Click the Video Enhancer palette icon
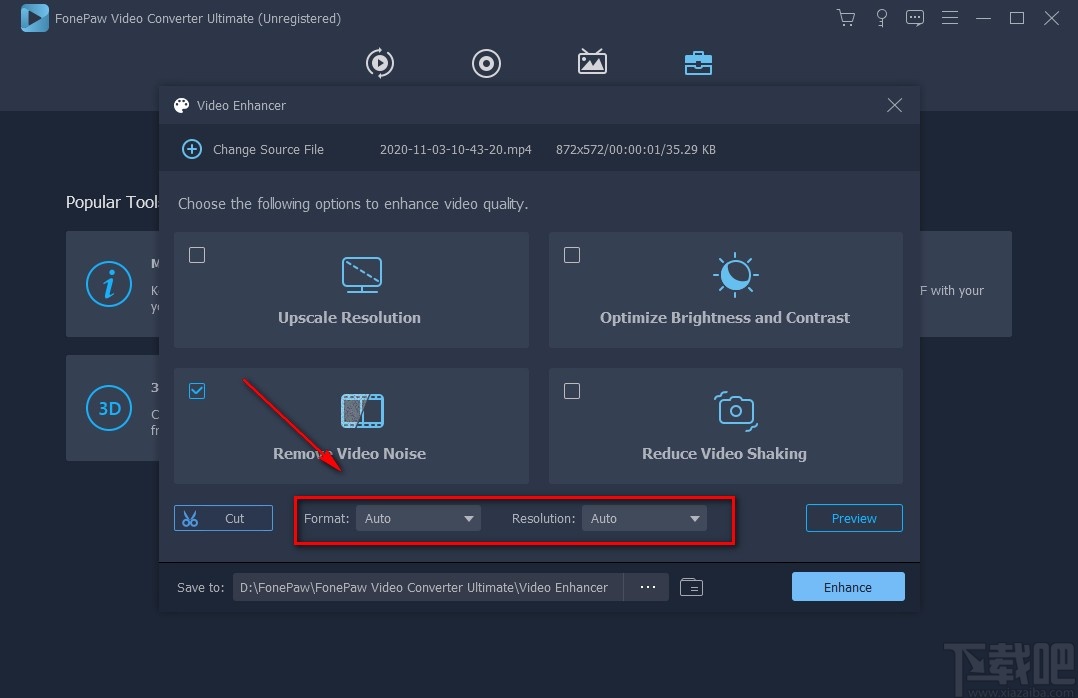 (182, 105)
